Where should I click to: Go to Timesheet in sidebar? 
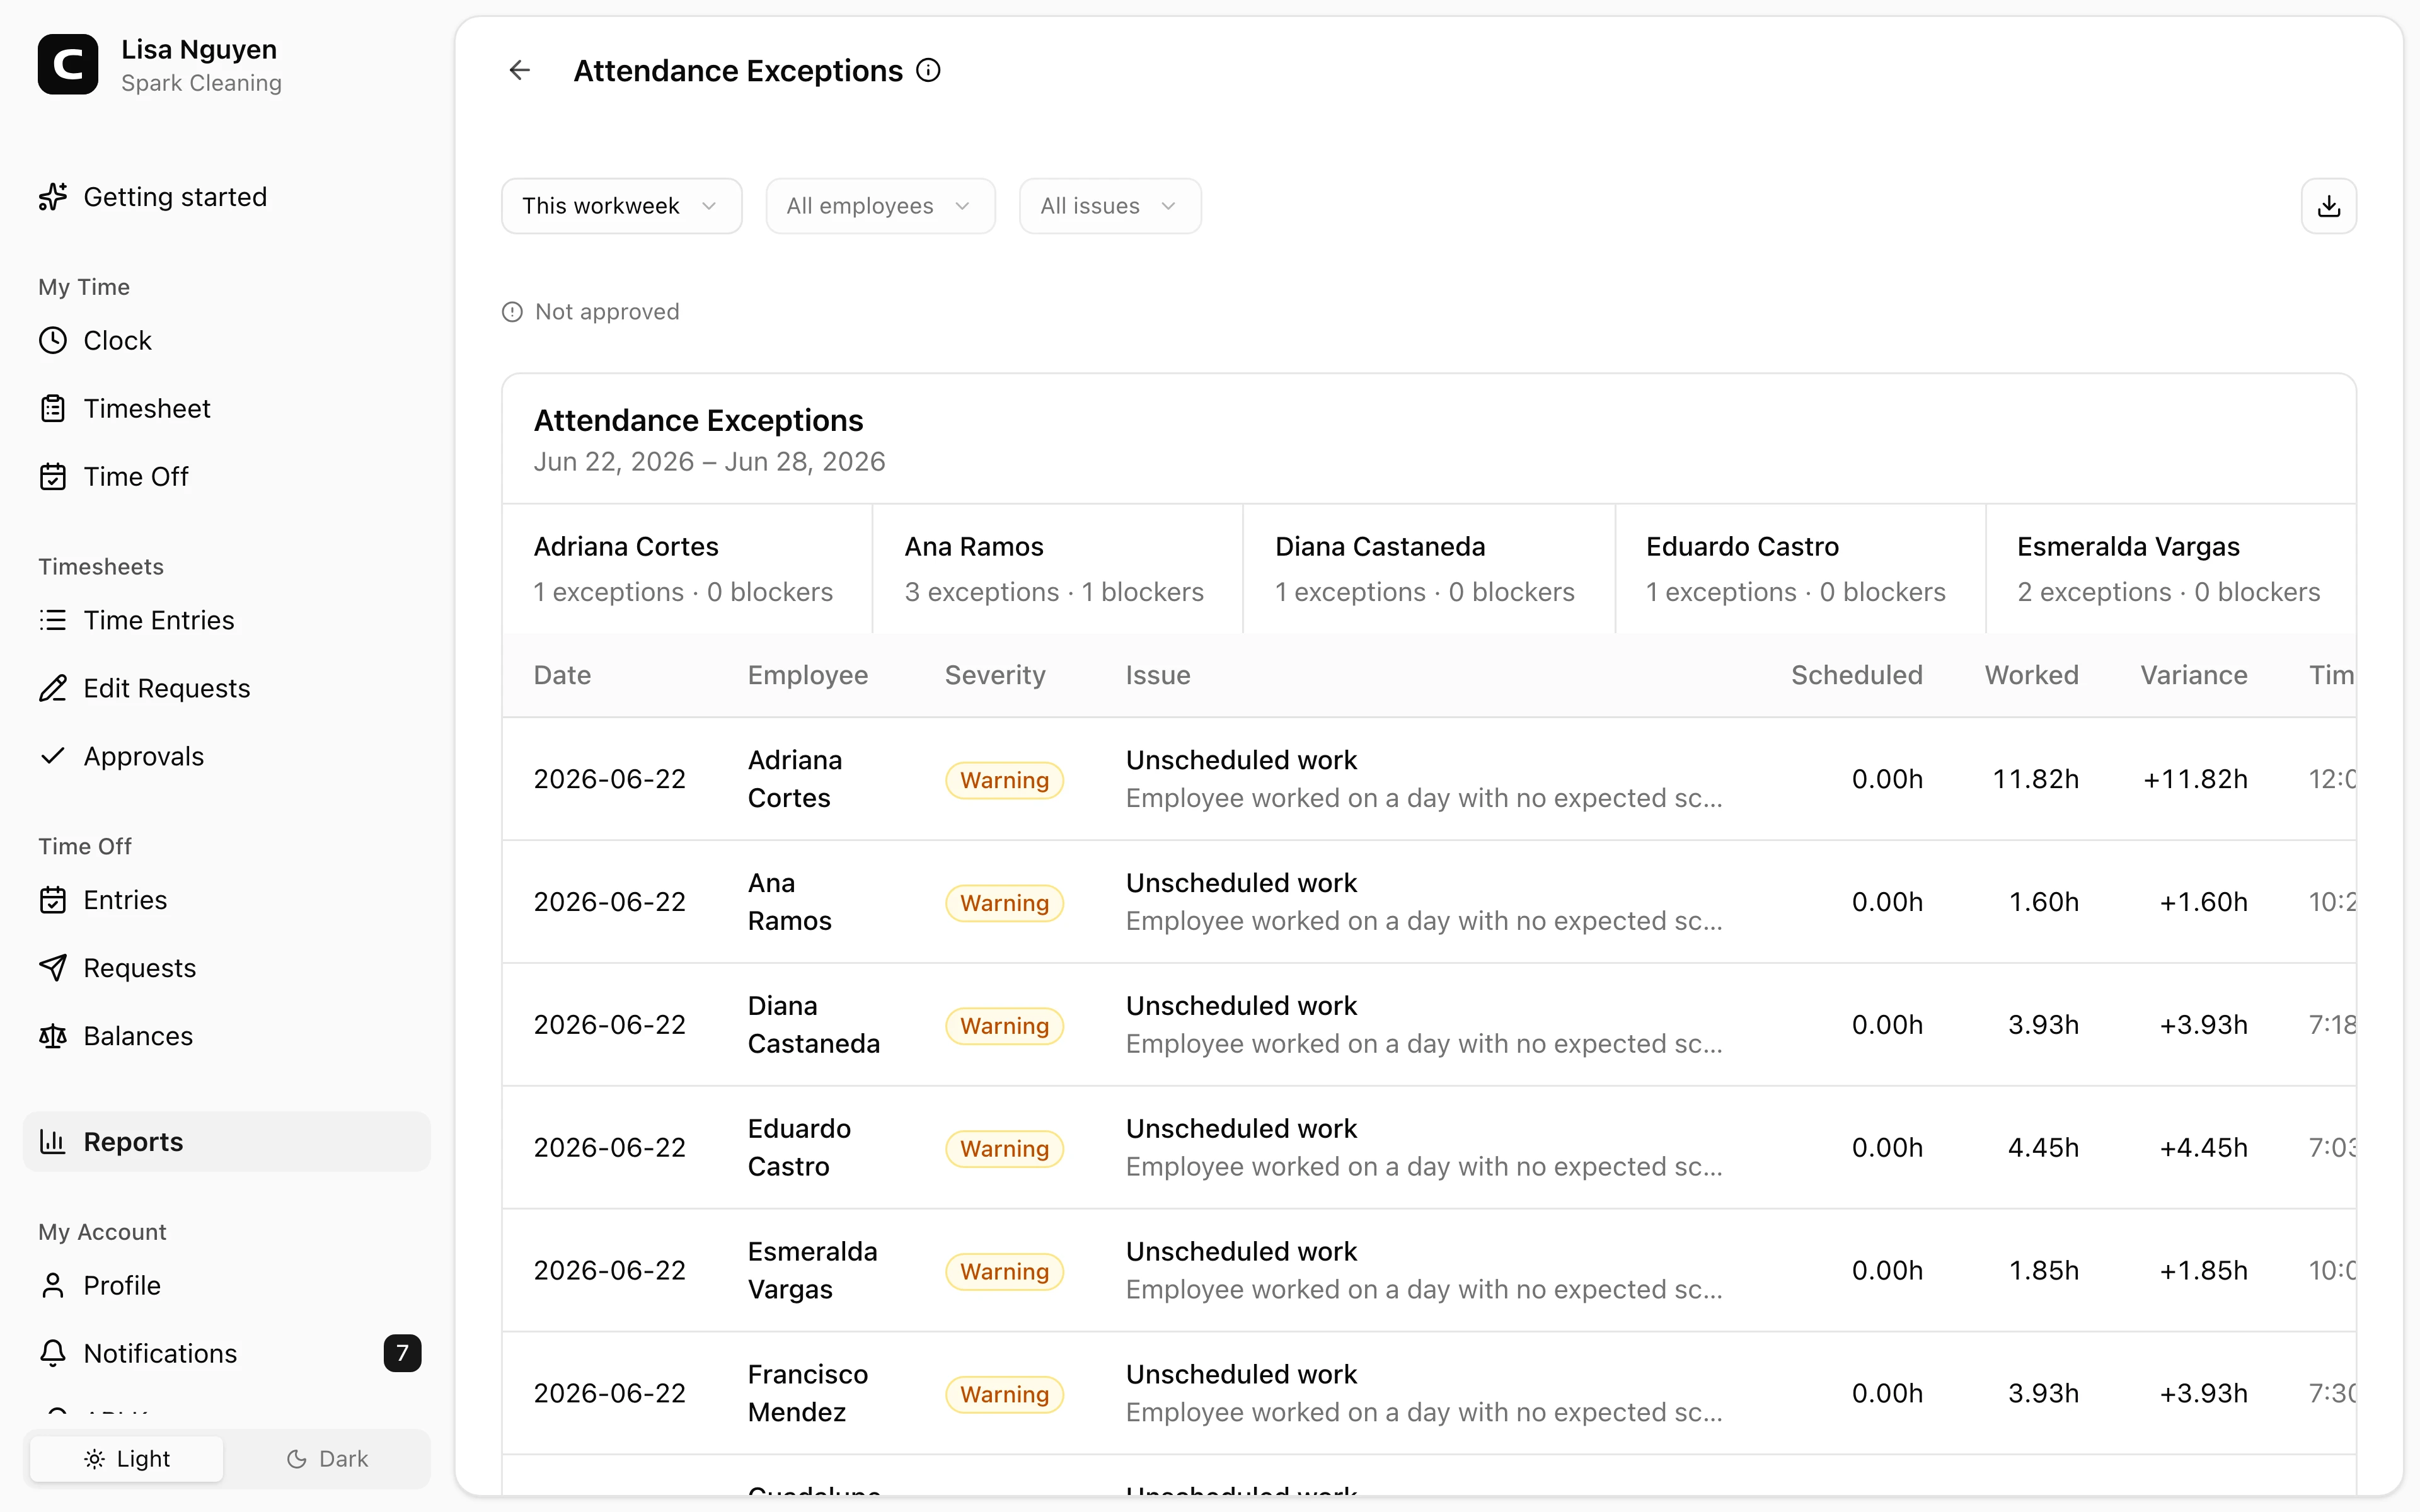pyautogui.click(x=227, y=409)
